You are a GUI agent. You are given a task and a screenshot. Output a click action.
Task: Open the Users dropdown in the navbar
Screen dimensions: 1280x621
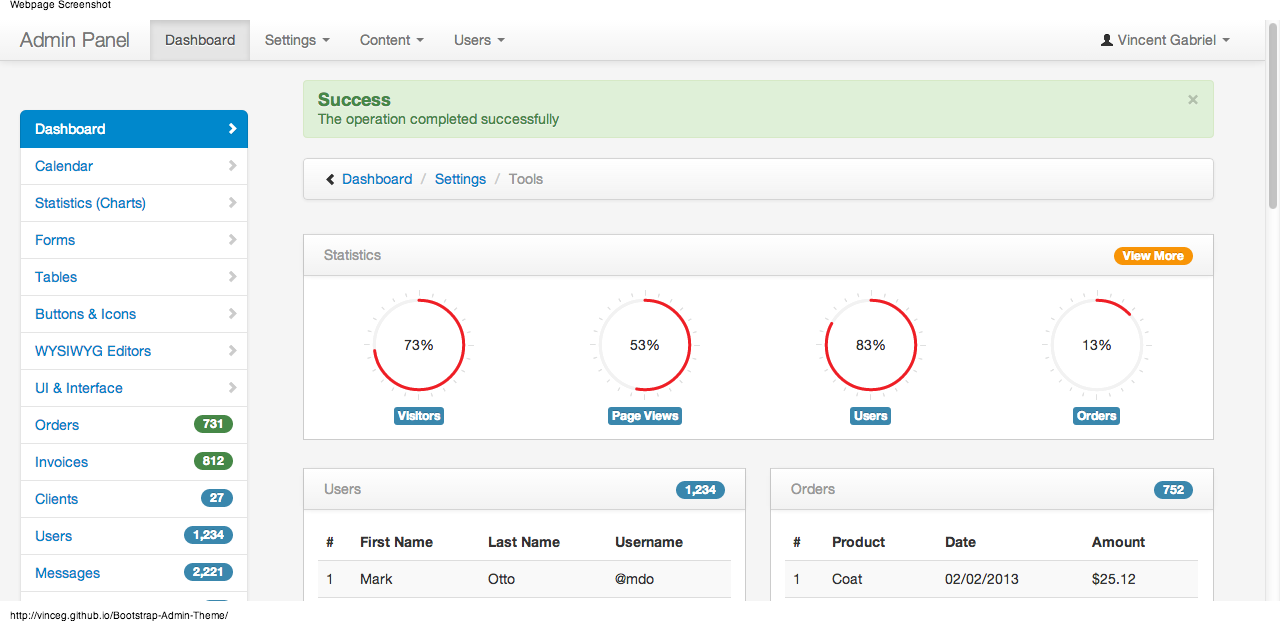(x=479, y=40)
